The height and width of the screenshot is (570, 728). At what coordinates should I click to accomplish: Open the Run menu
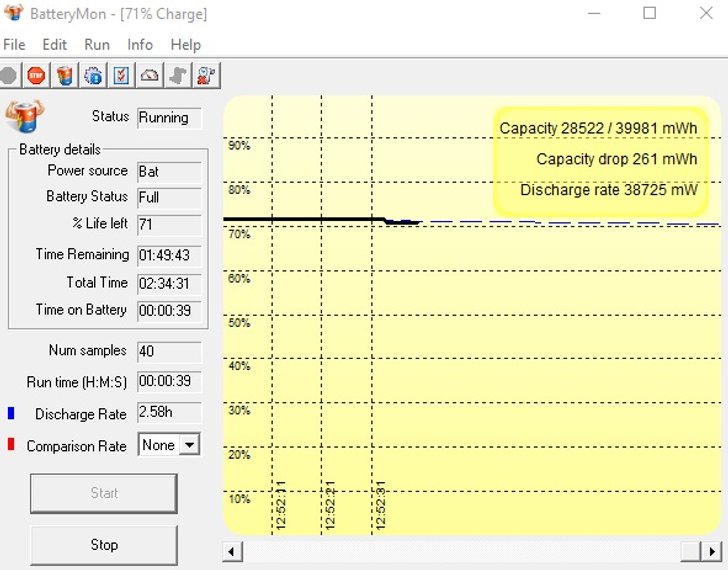click(97, 45)
